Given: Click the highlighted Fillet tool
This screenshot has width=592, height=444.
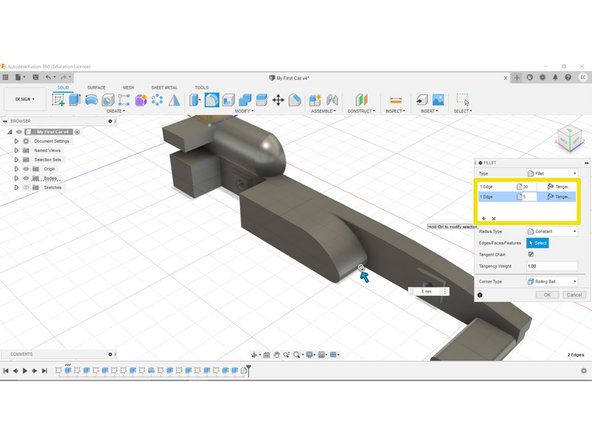Looking at the screenshot, I should point(212,100).
